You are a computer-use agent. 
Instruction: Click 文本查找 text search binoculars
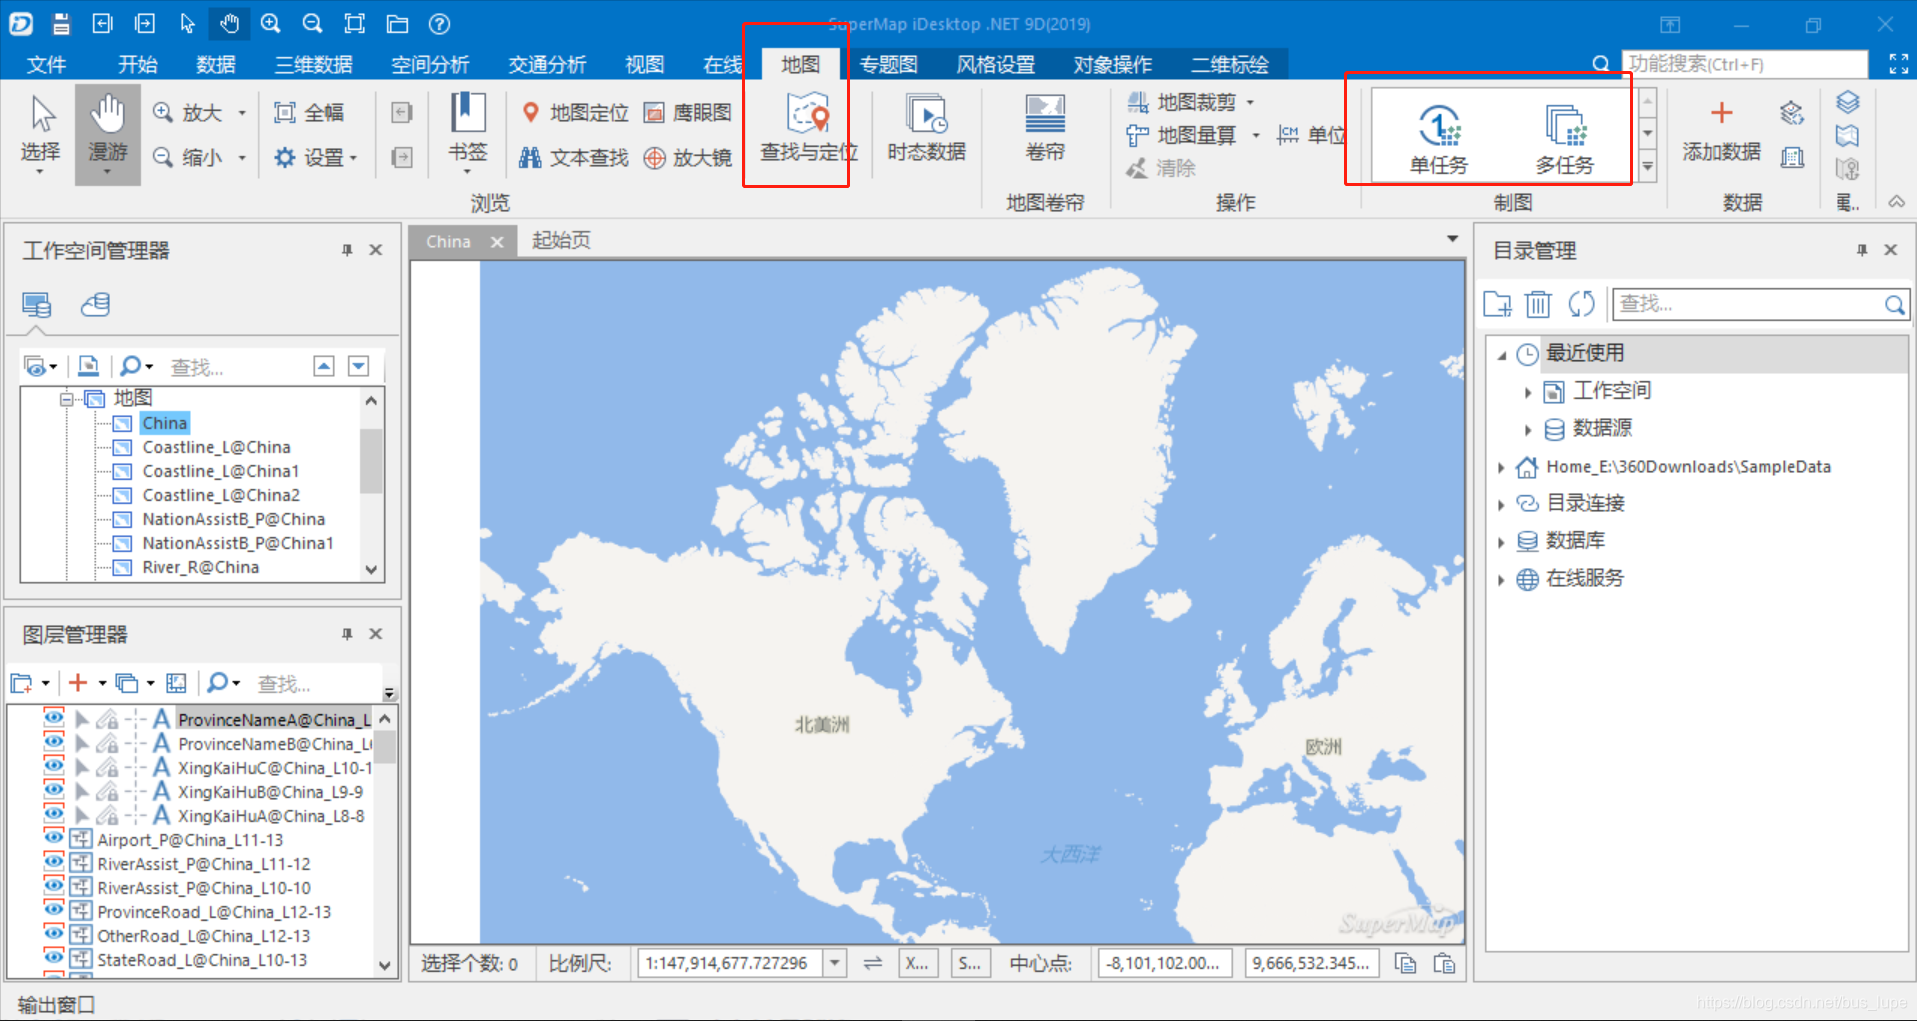tap(574, 157)
